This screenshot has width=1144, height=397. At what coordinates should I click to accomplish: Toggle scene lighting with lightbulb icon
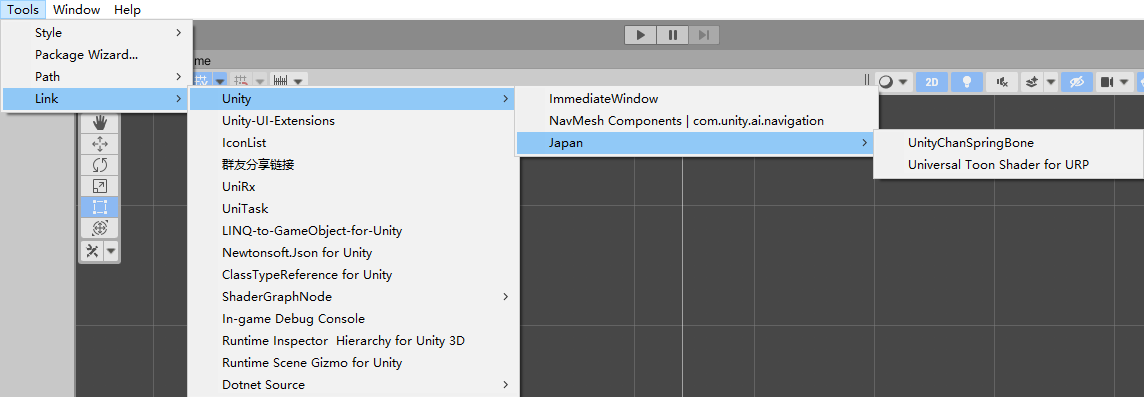(x=967, y=82)
